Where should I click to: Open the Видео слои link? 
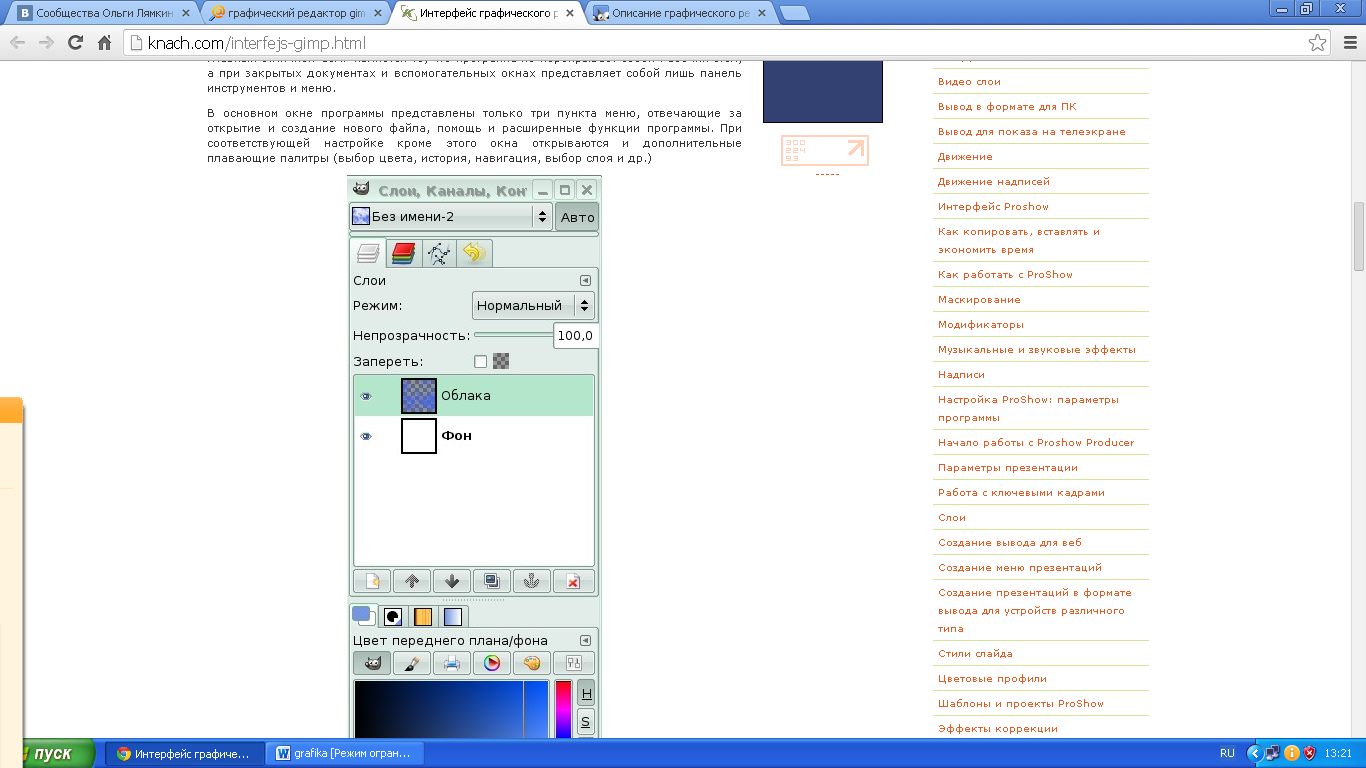tap(969, 82)
